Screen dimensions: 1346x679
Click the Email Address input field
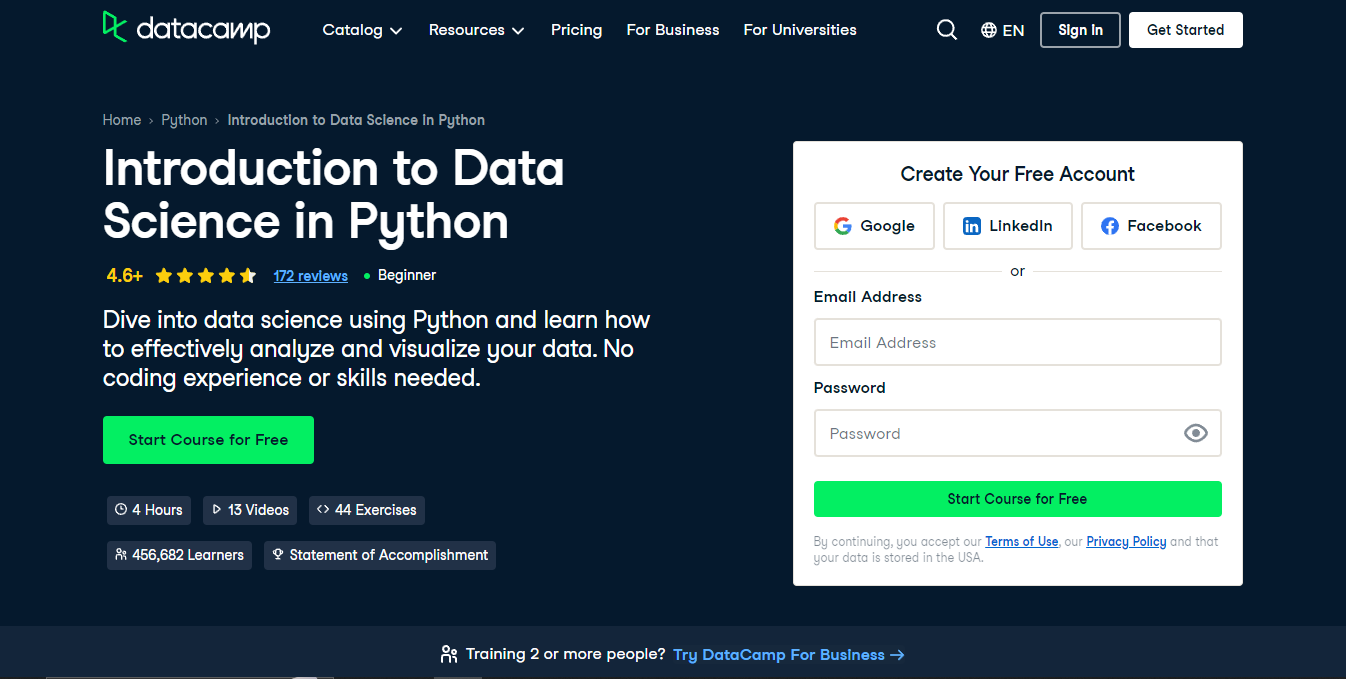1017,342
